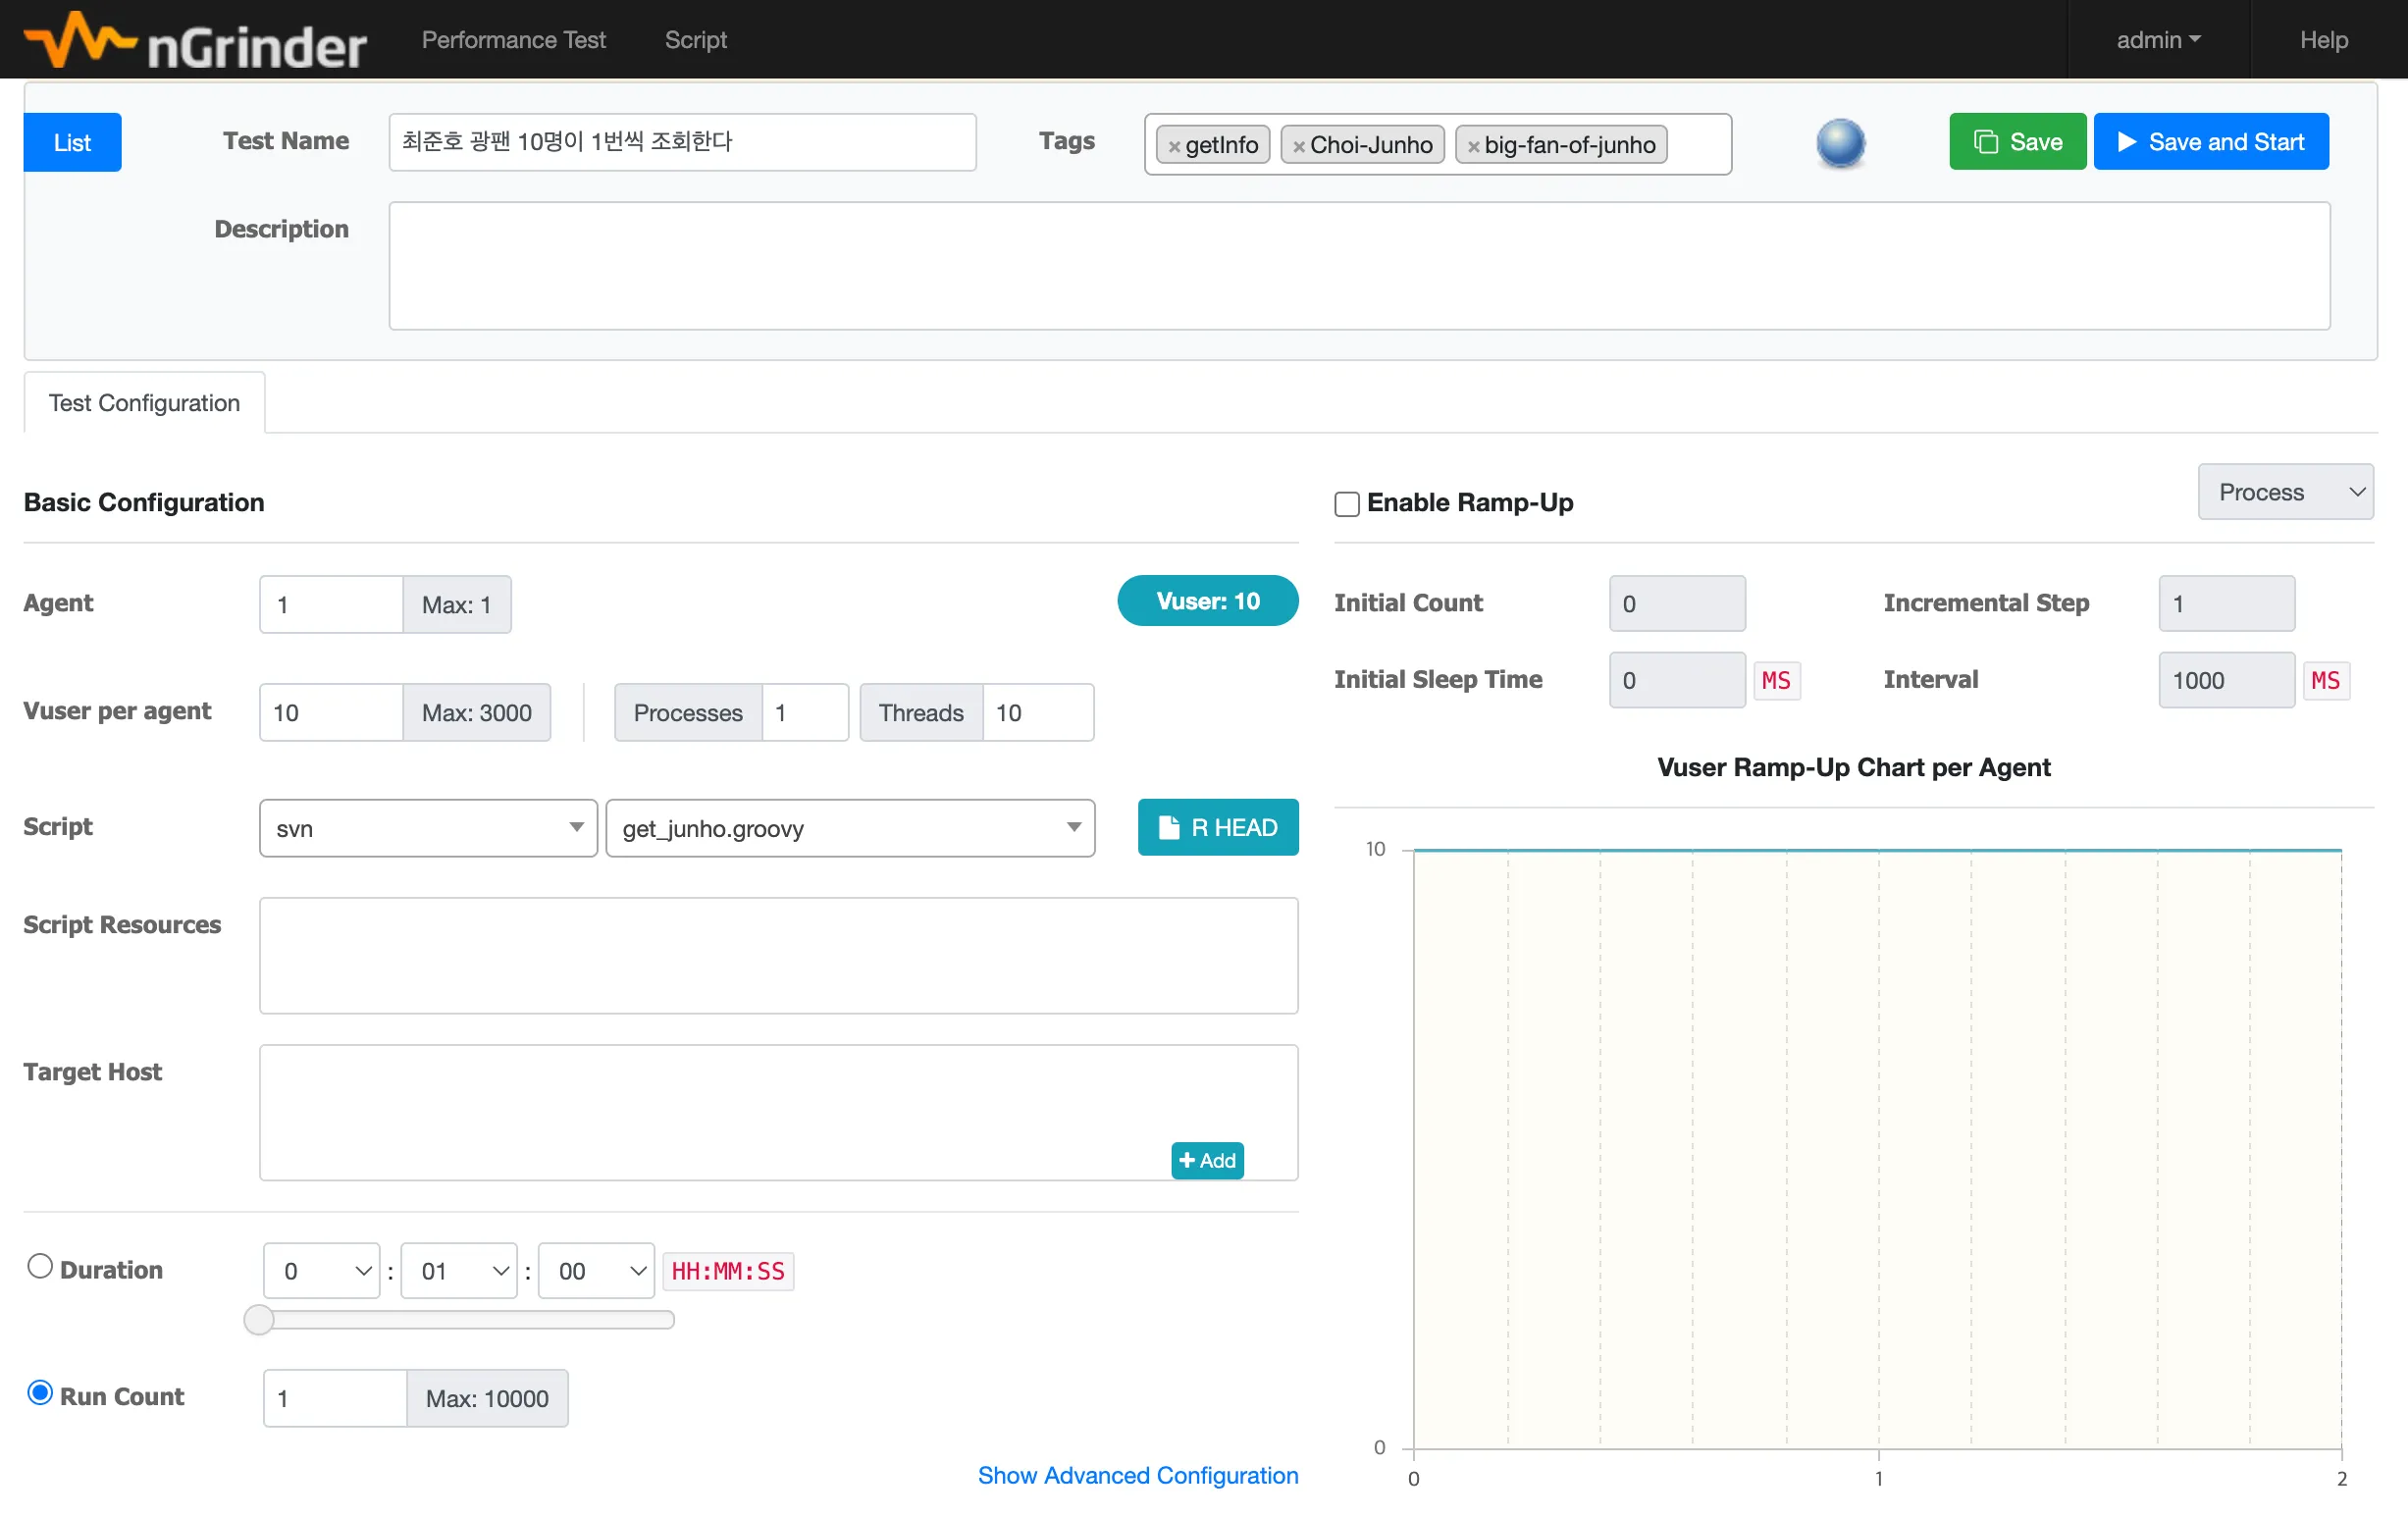Remove the Choi-Junho tag
This screenshot has width=2408, height=1517.
[1298, 146]
